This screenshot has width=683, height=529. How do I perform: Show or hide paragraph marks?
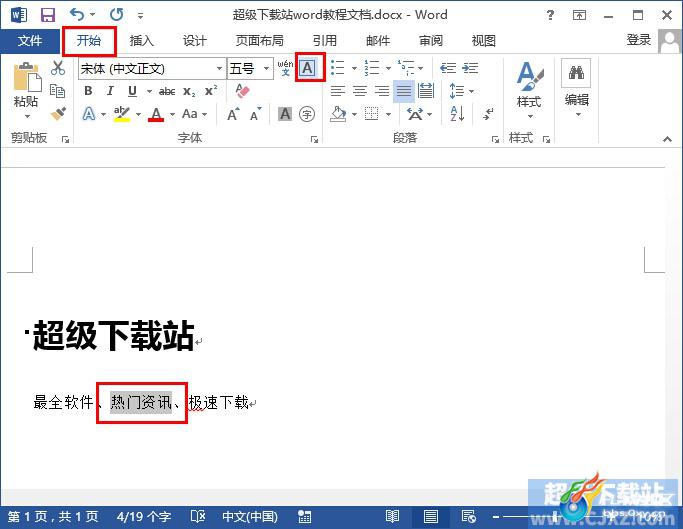488,114
